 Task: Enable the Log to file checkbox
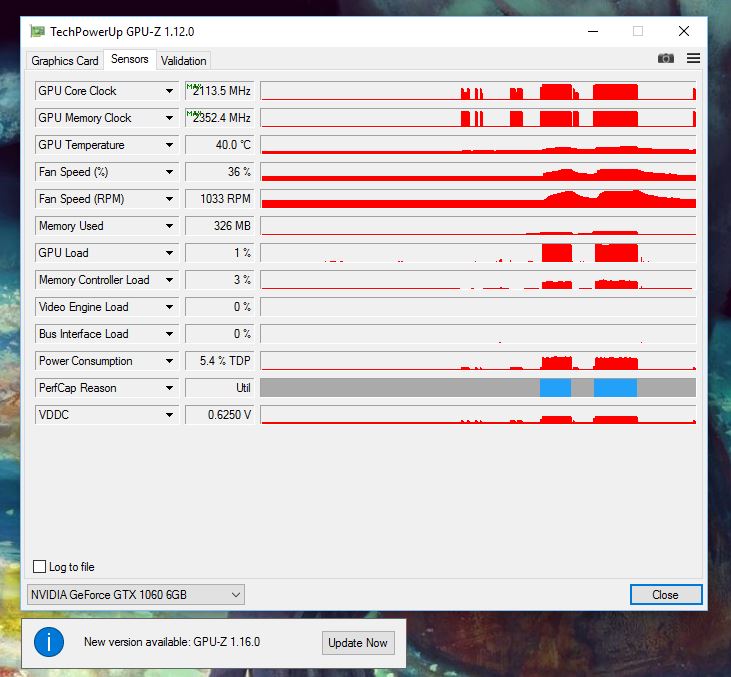pyautogui.click(x=40, y=566)
